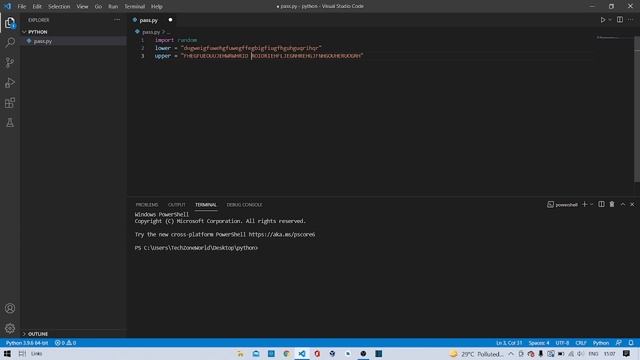Click Ln 3, Col 31 go-to-line
Viewport: 640px width, 360px height.
[x=509, y=343]
